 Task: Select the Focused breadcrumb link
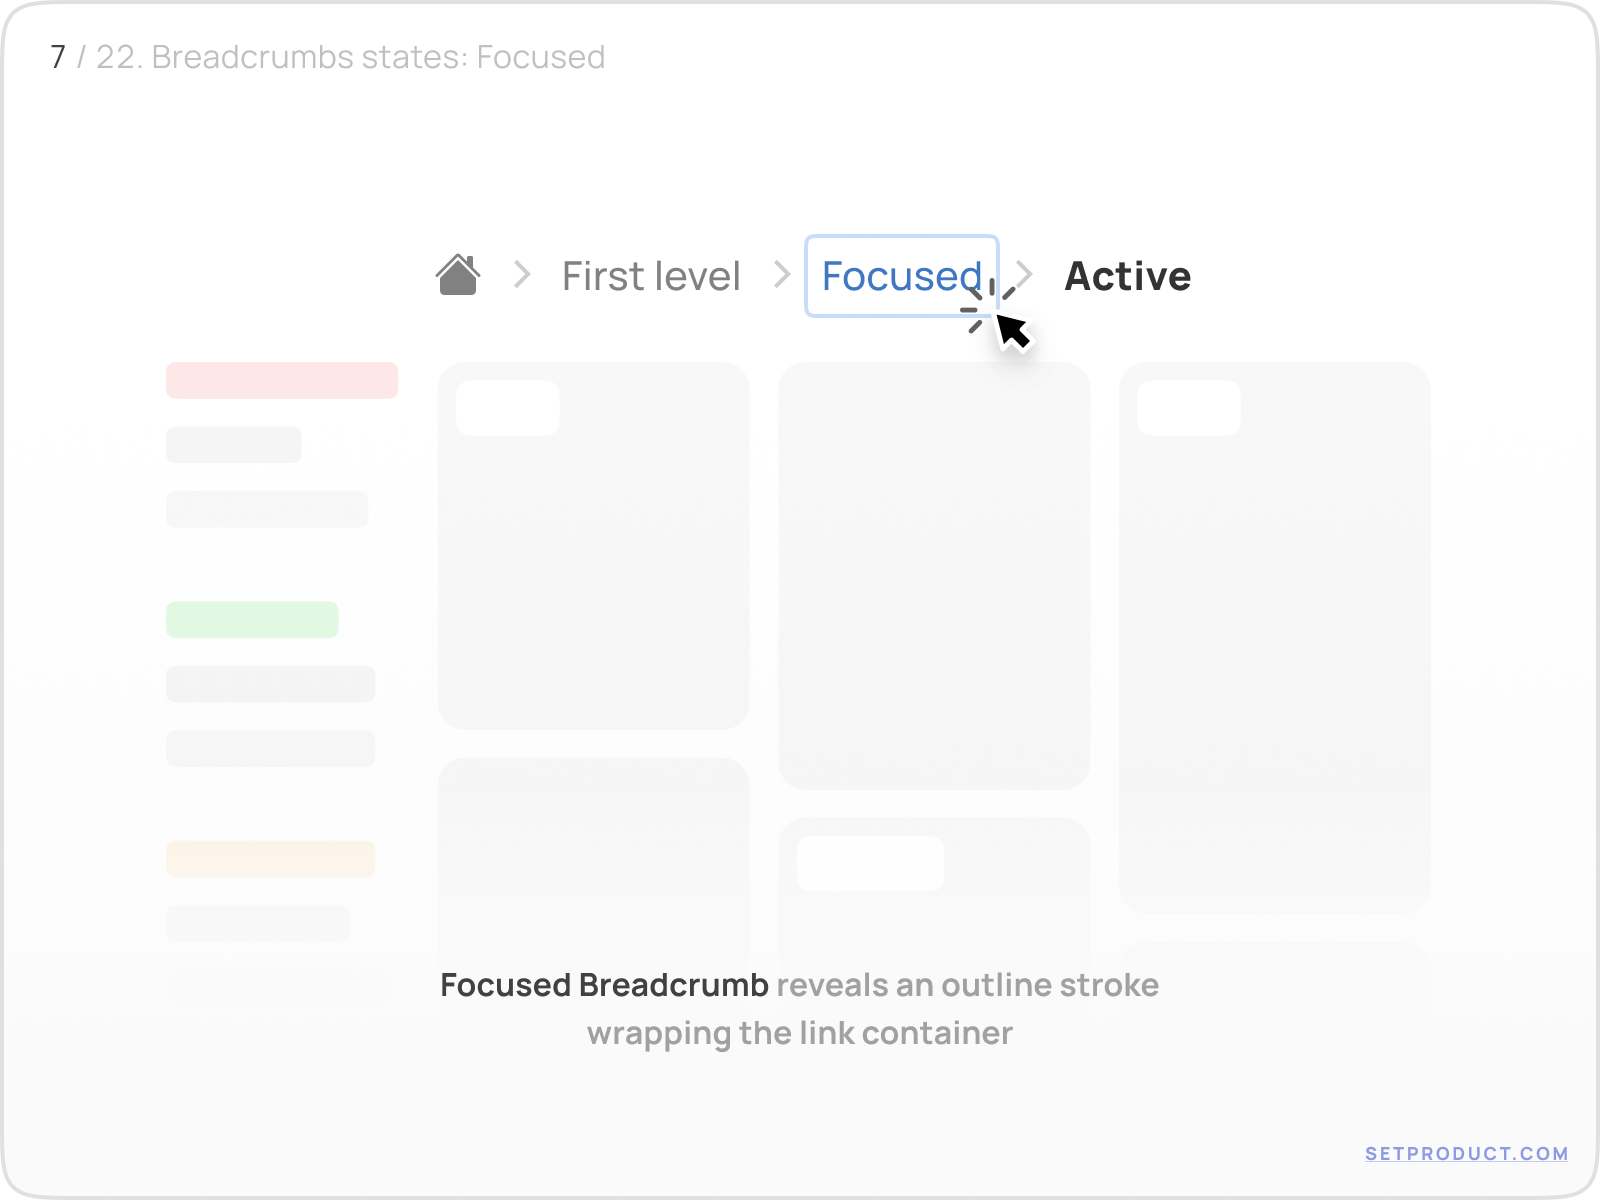[900, 277]
